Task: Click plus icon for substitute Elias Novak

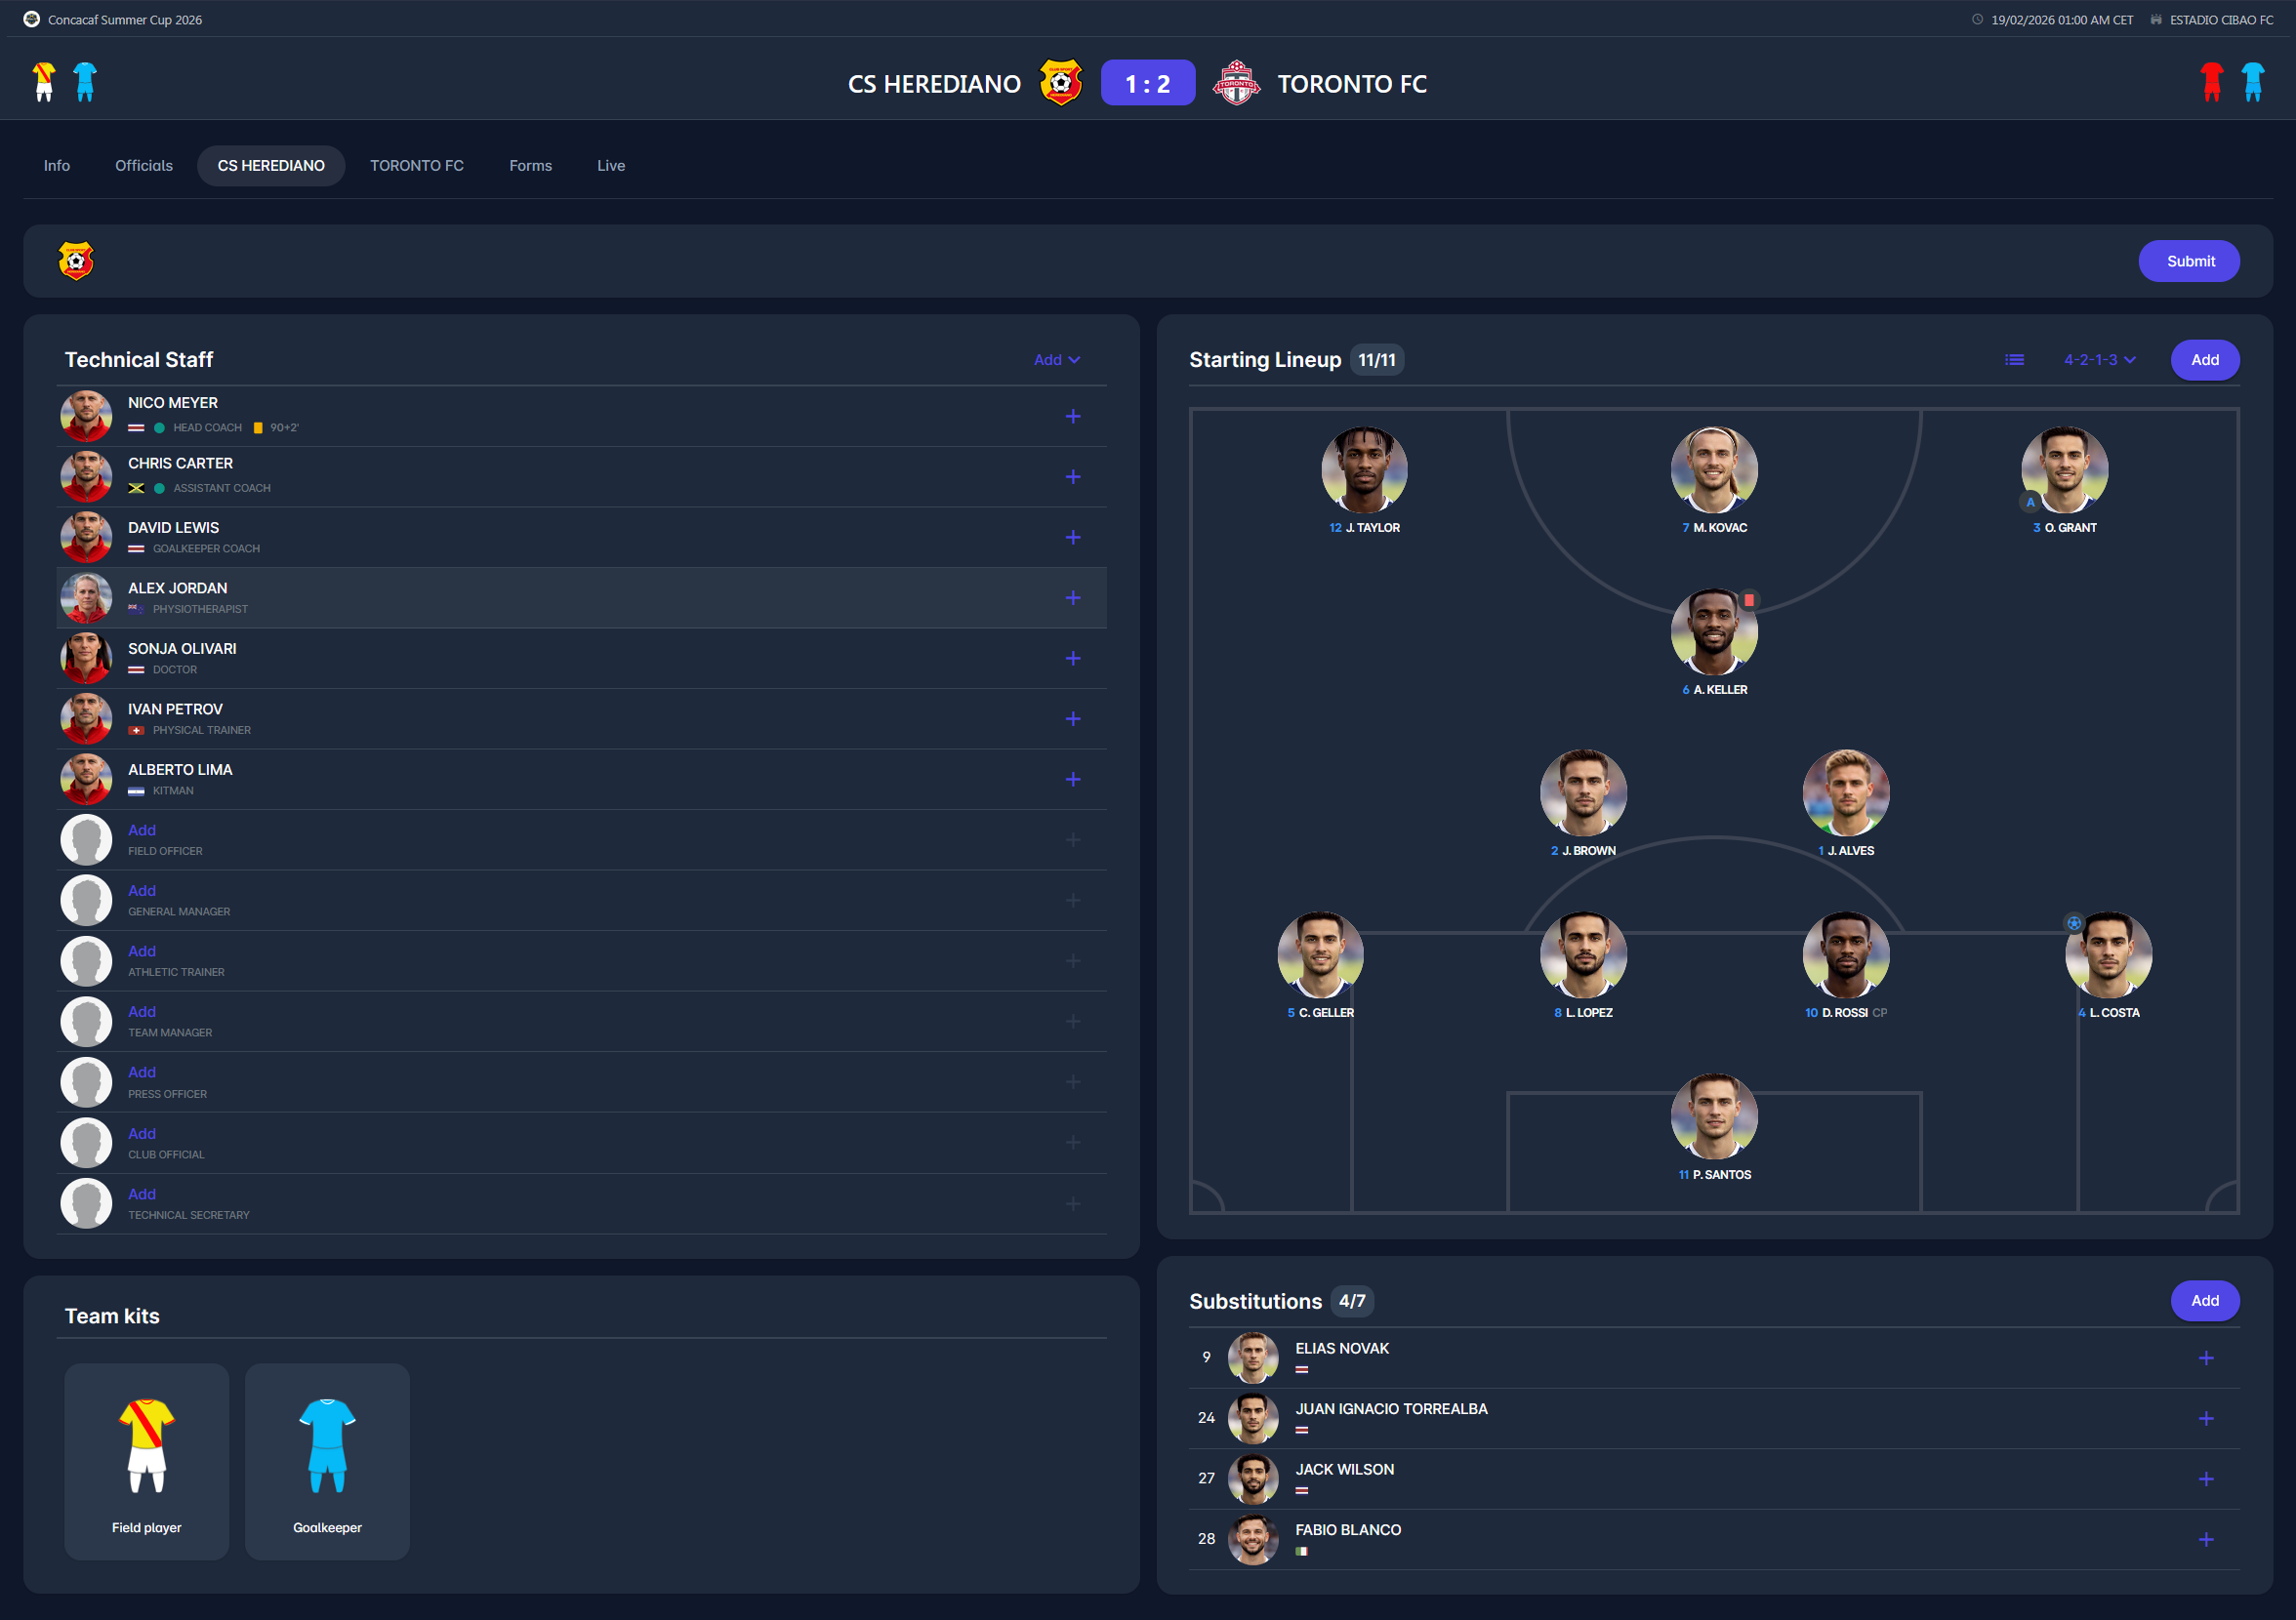Action: (2205, 1358)
